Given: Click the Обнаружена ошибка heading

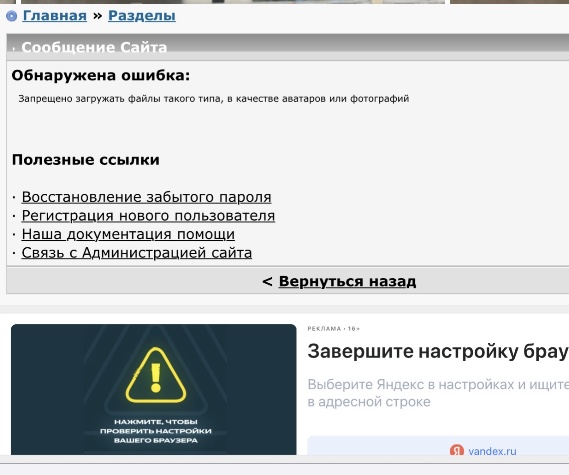Looking at the screenshot, I should coord(101,75).
